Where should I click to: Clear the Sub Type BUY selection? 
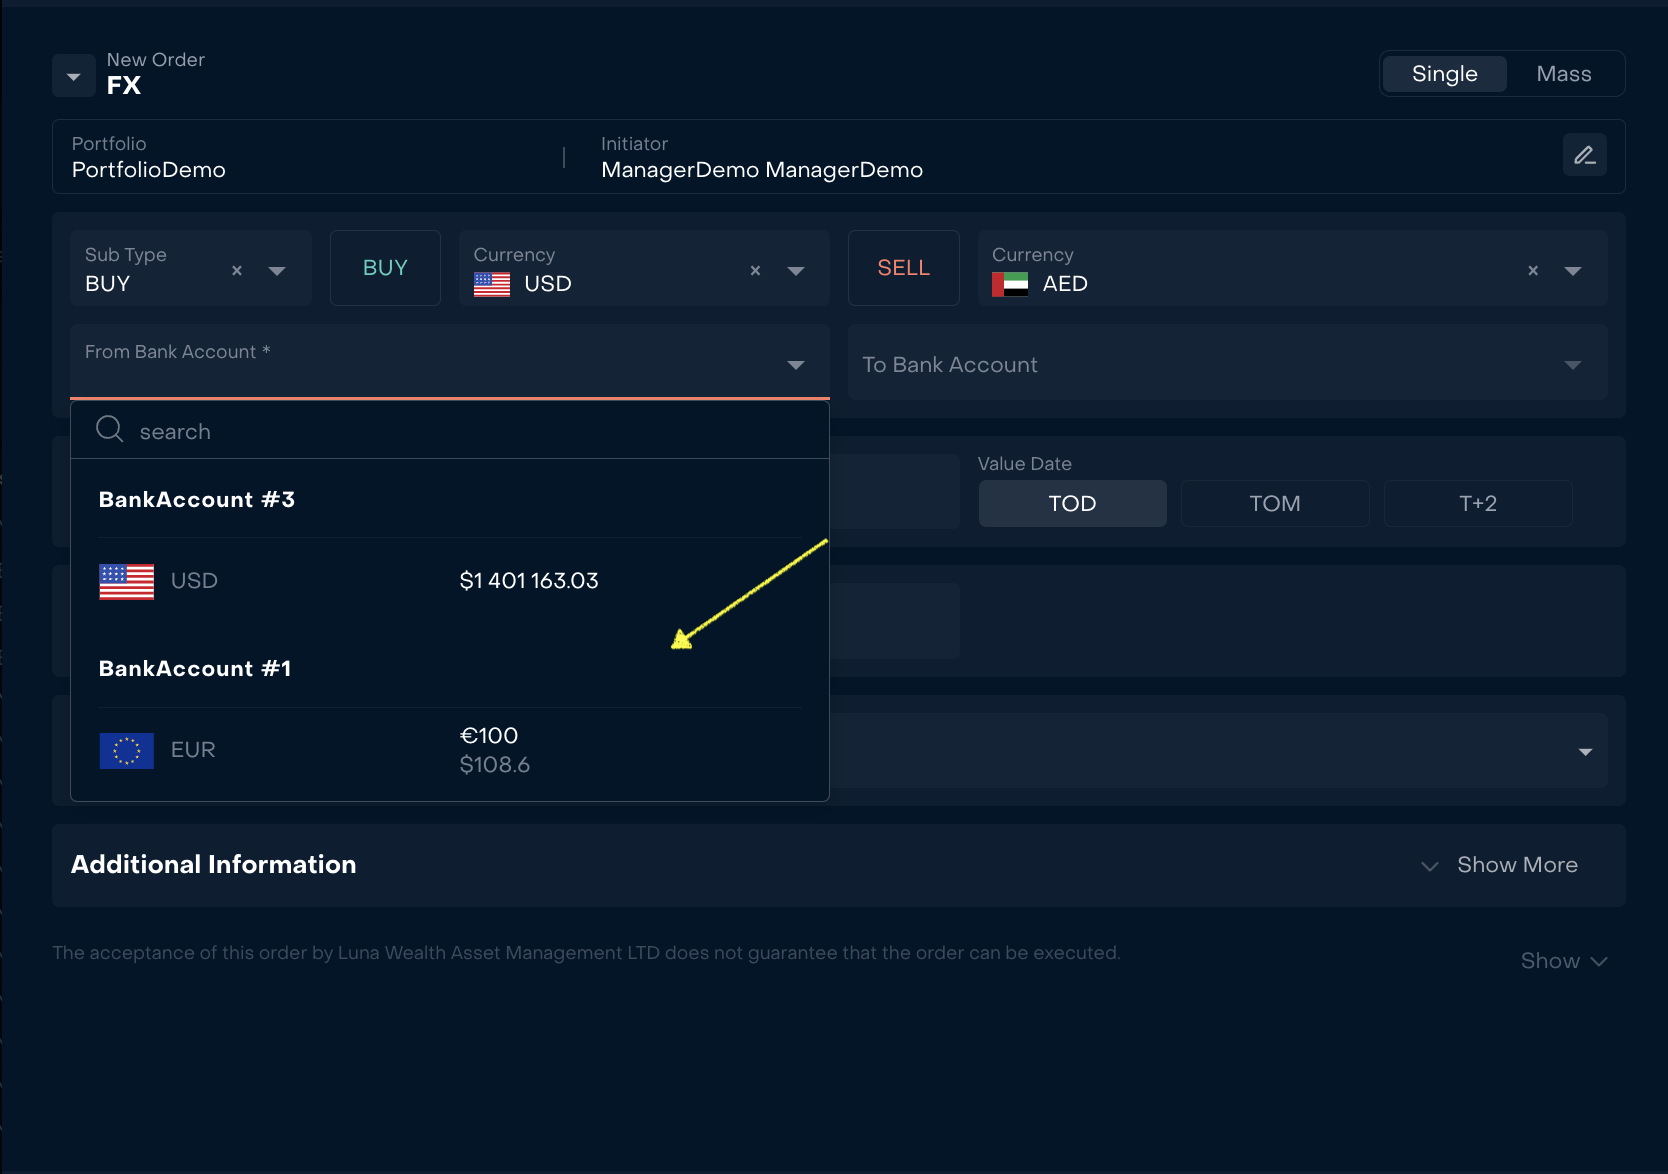[237, 270]
